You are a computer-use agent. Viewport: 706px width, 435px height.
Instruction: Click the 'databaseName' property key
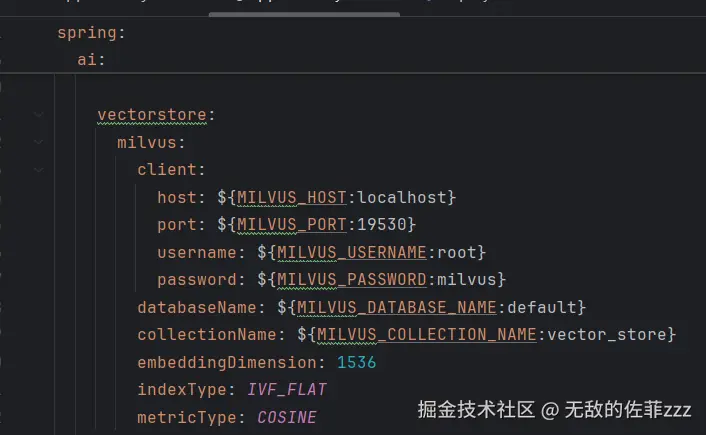[197, 308]
